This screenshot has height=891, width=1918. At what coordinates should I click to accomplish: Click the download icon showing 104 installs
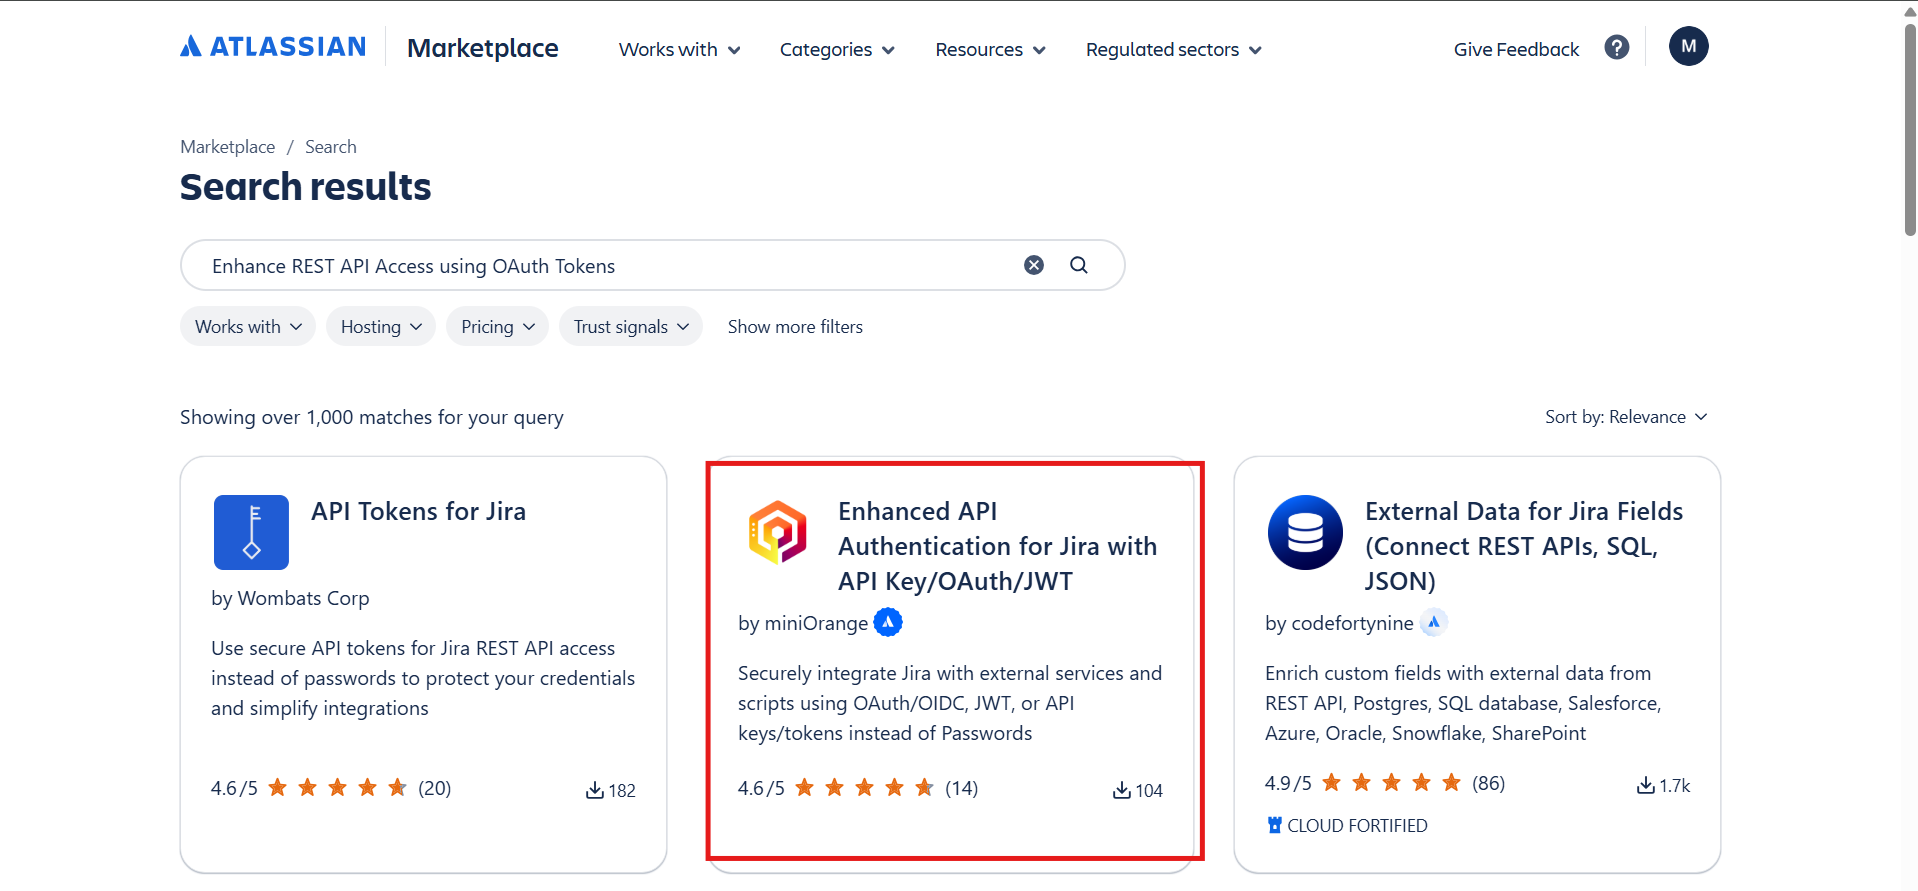[x=1122, y=790]
